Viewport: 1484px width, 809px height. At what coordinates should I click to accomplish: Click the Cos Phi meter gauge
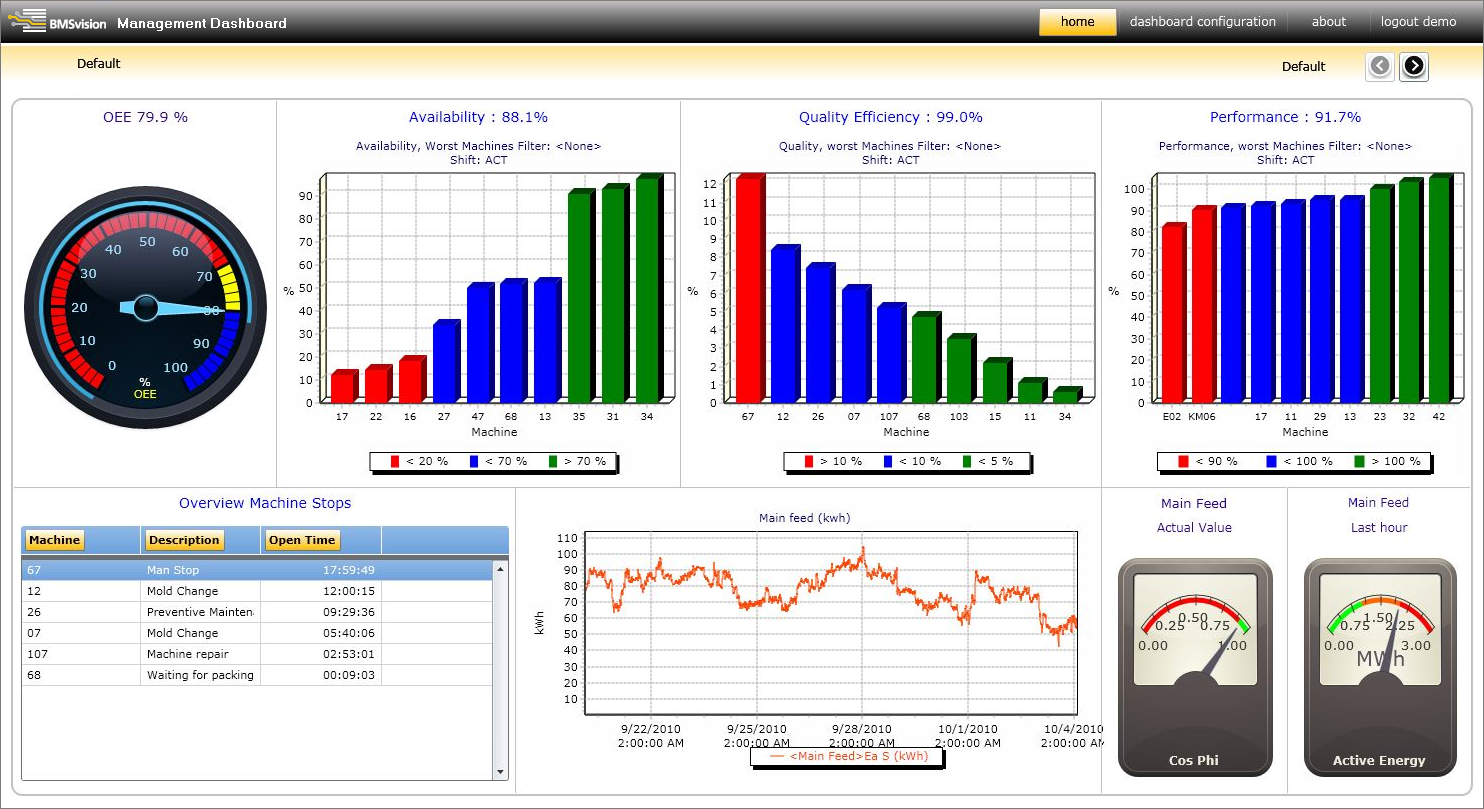click(1194, 667)
